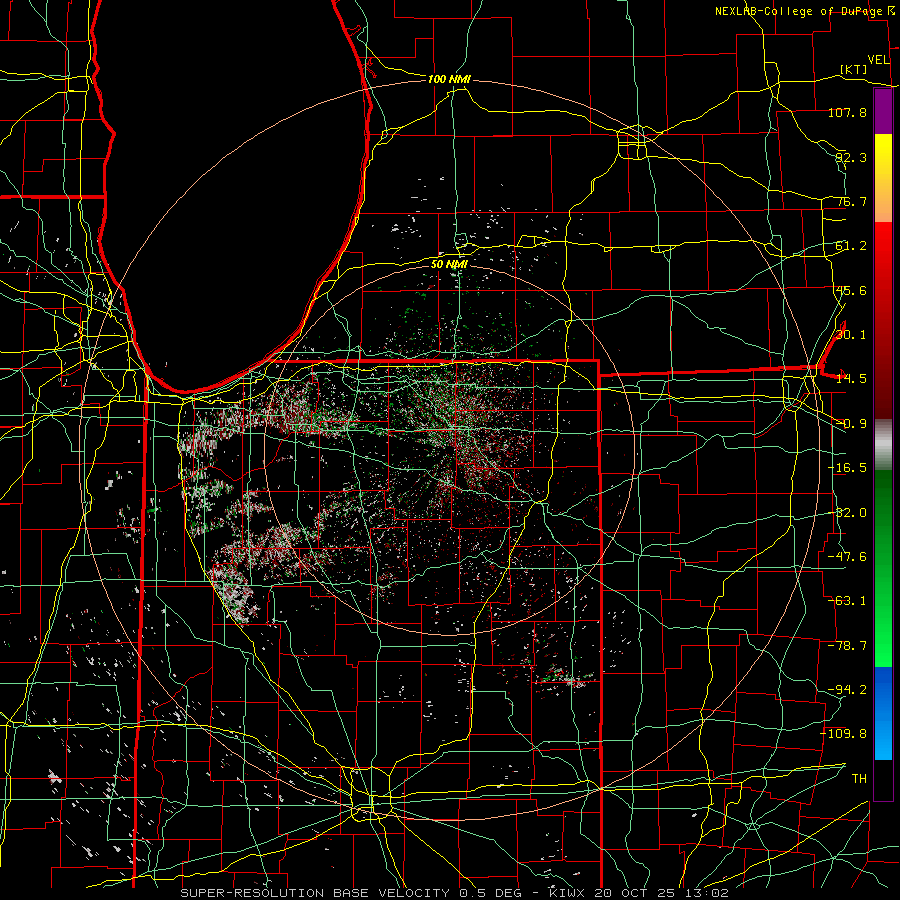
Task: Click the Super-Resolution Base Velocity caption
Action: [455, 893]
